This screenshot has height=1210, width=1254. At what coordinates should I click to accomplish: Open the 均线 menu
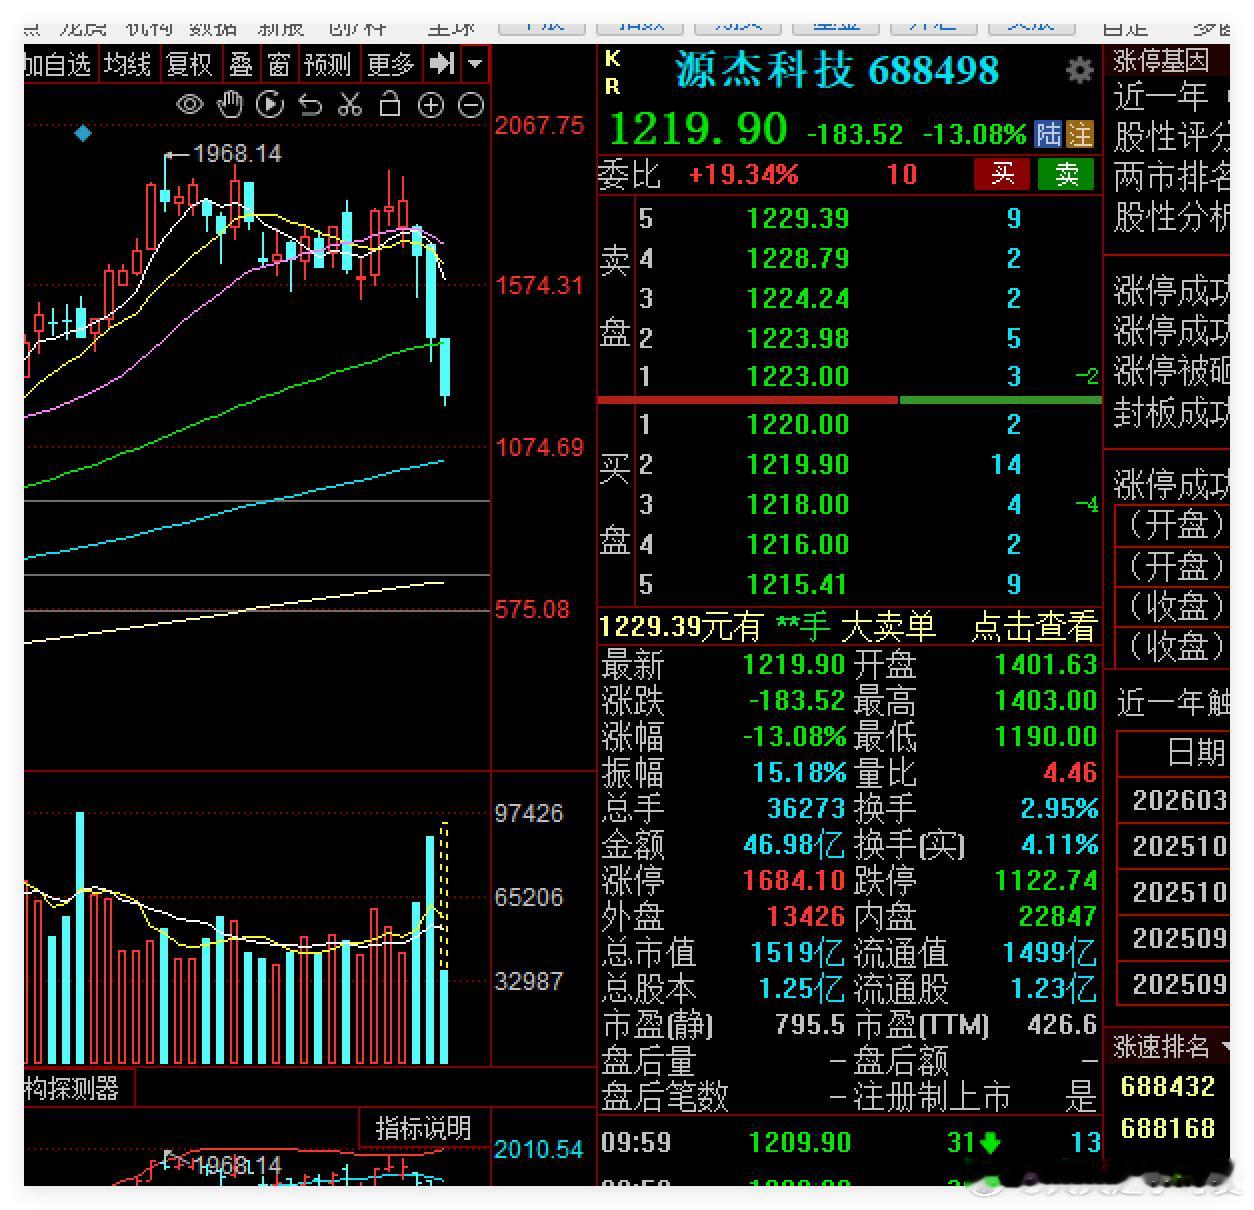(x=128, y=65)
